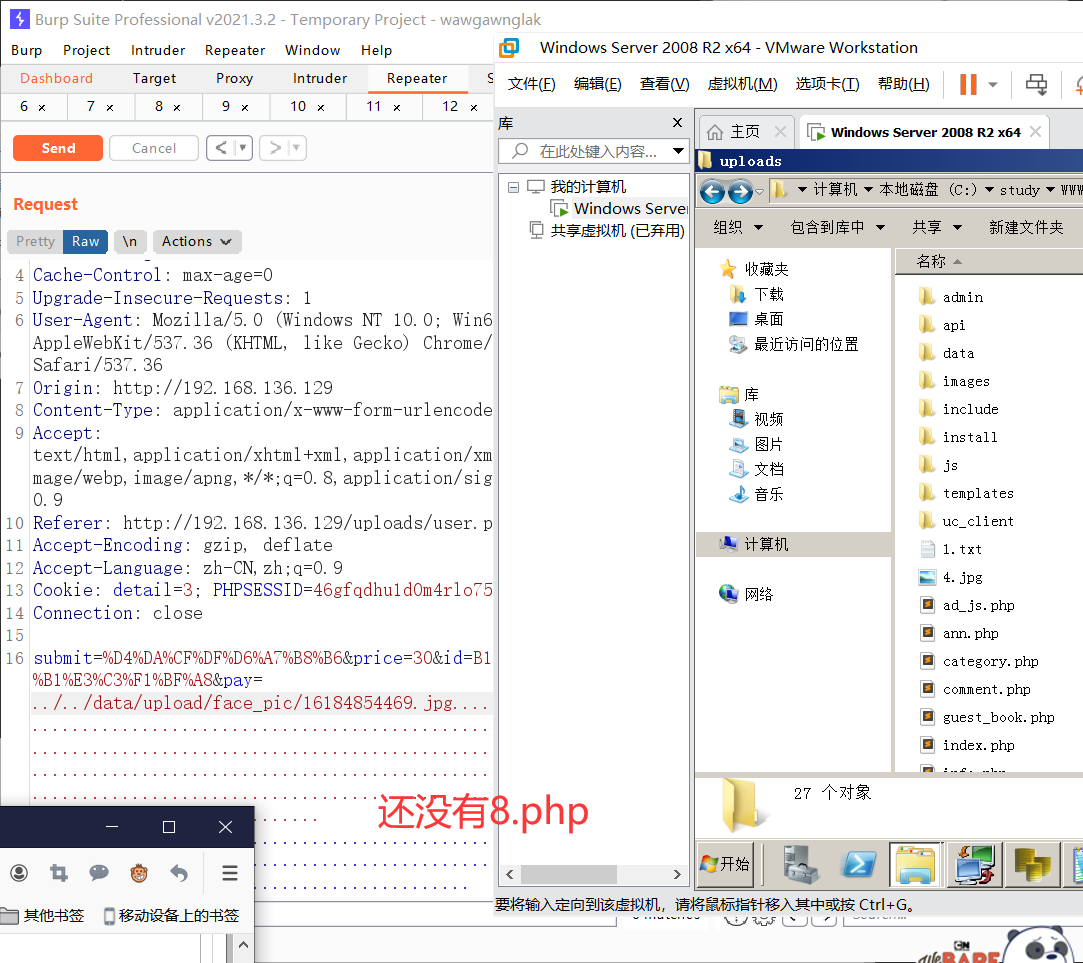The height and width of the screenshot is (963, 1083).
Task: Click the Explorer back arrow button
Action: pyautogui.click(x=713, y=191)
